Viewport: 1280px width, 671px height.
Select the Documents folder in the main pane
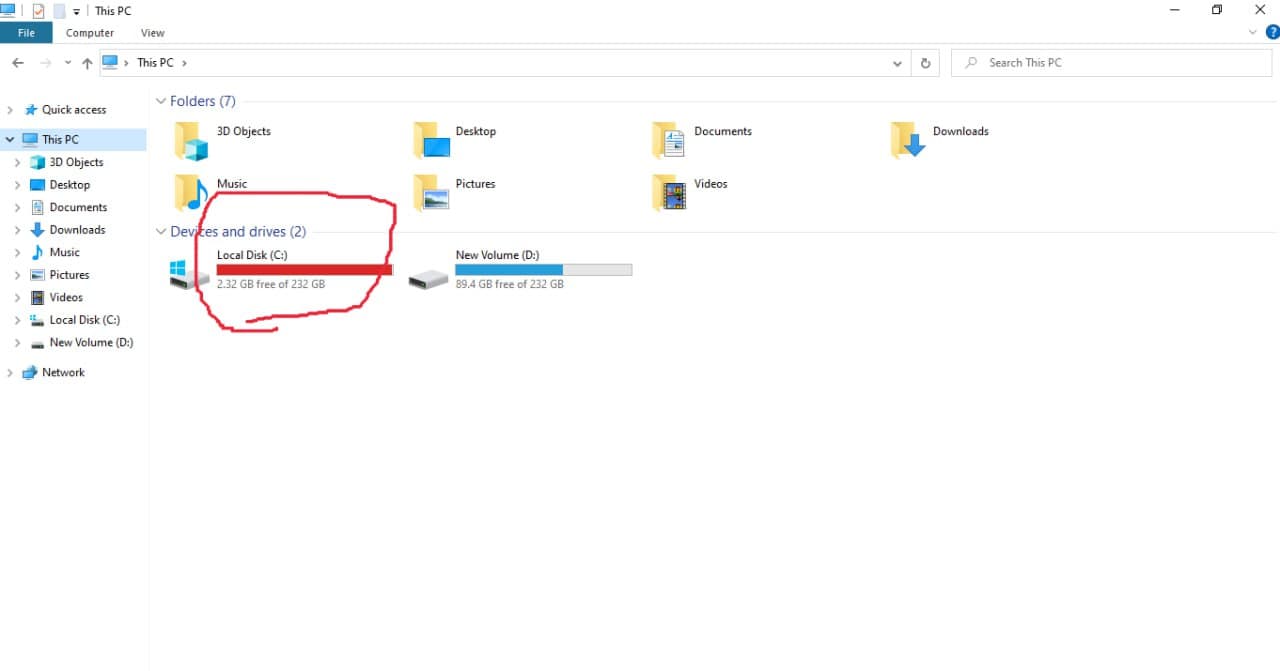(702, 140)
